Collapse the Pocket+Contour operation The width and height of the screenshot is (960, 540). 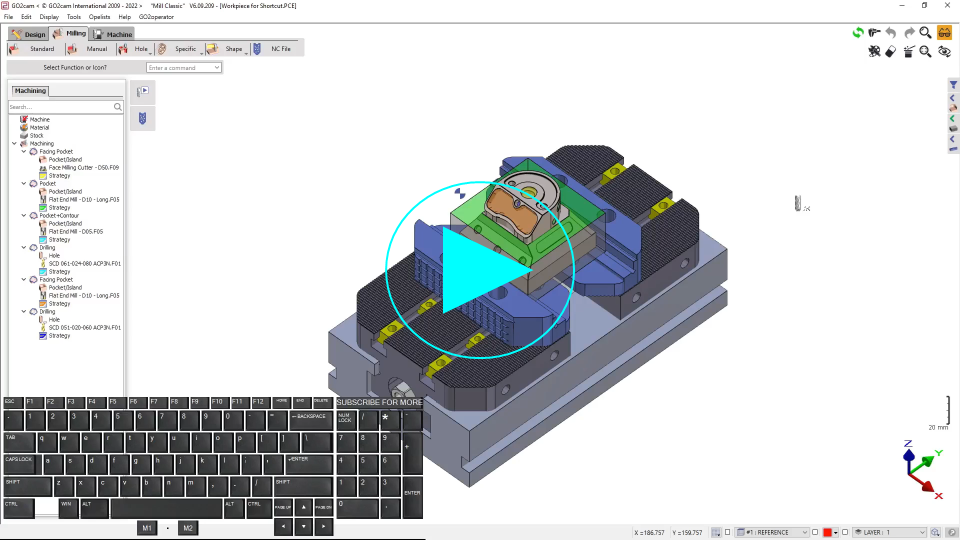click(x=24, y=216)
